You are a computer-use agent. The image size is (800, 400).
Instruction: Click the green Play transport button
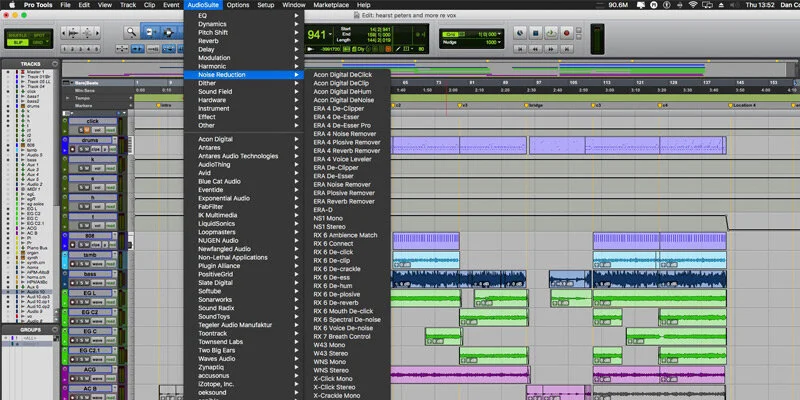pyautogui.click(x=551, y=33)
